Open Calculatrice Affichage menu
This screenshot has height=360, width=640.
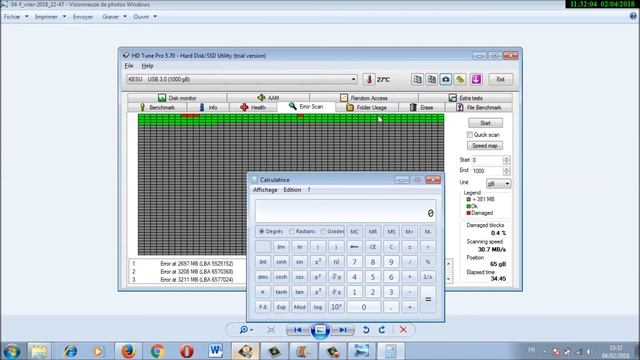265,190
